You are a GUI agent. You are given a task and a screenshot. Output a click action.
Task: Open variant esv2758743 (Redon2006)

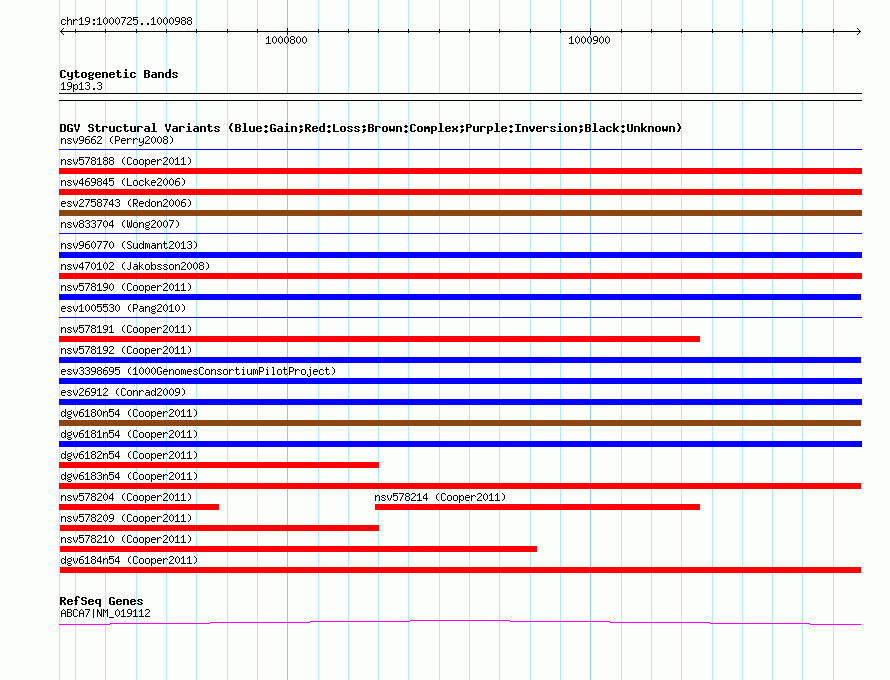pos(126,203)
